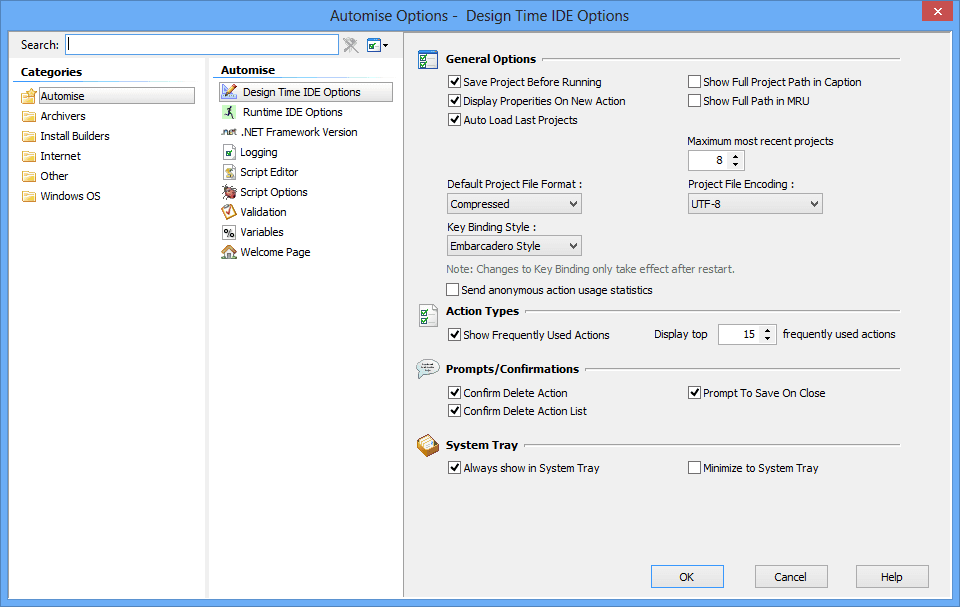Click the display top number field
960x607 pixels.
[x=739, y=334]
